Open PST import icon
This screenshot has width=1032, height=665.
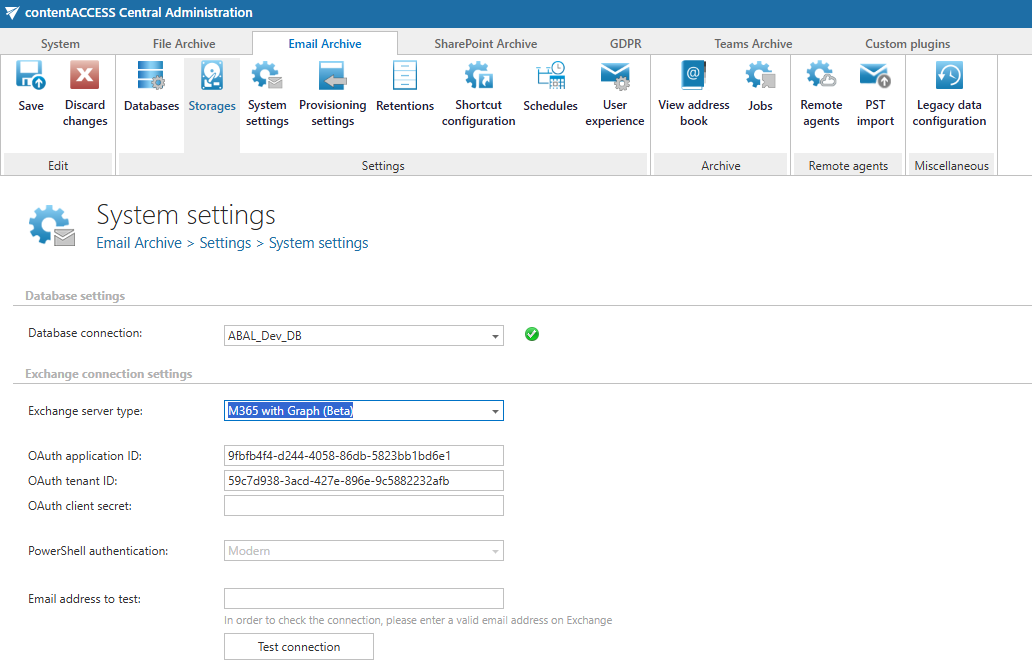[x=875, y=75]
